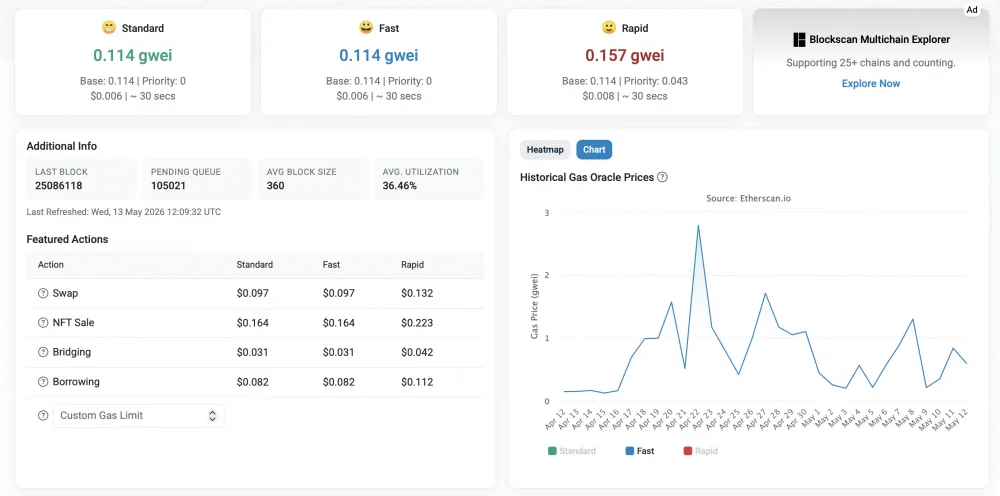Screen dimensions: 1000x496
Task: Click the Explore Now link
Action: (871, 84)
